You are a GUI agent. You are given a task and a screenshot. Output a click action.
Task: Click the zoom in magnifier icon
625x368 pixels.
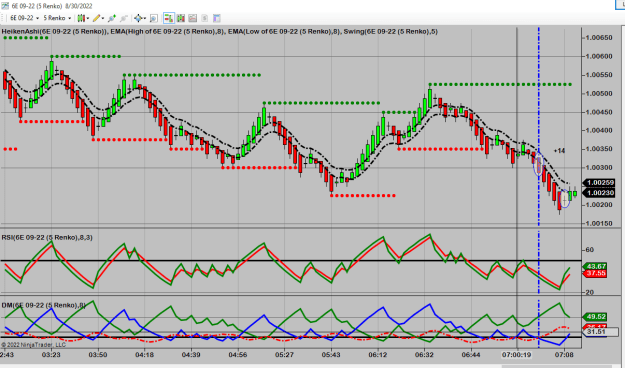click(112, 18)
